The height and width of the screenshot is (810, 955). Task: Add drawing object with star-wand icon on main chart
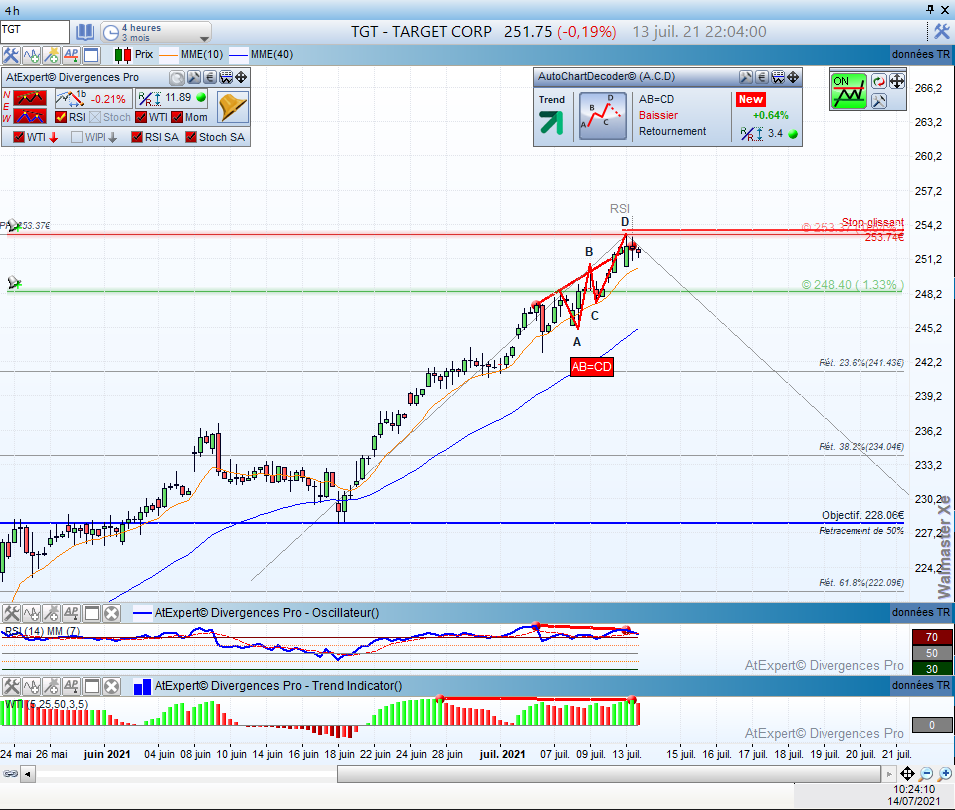(51, 55)
